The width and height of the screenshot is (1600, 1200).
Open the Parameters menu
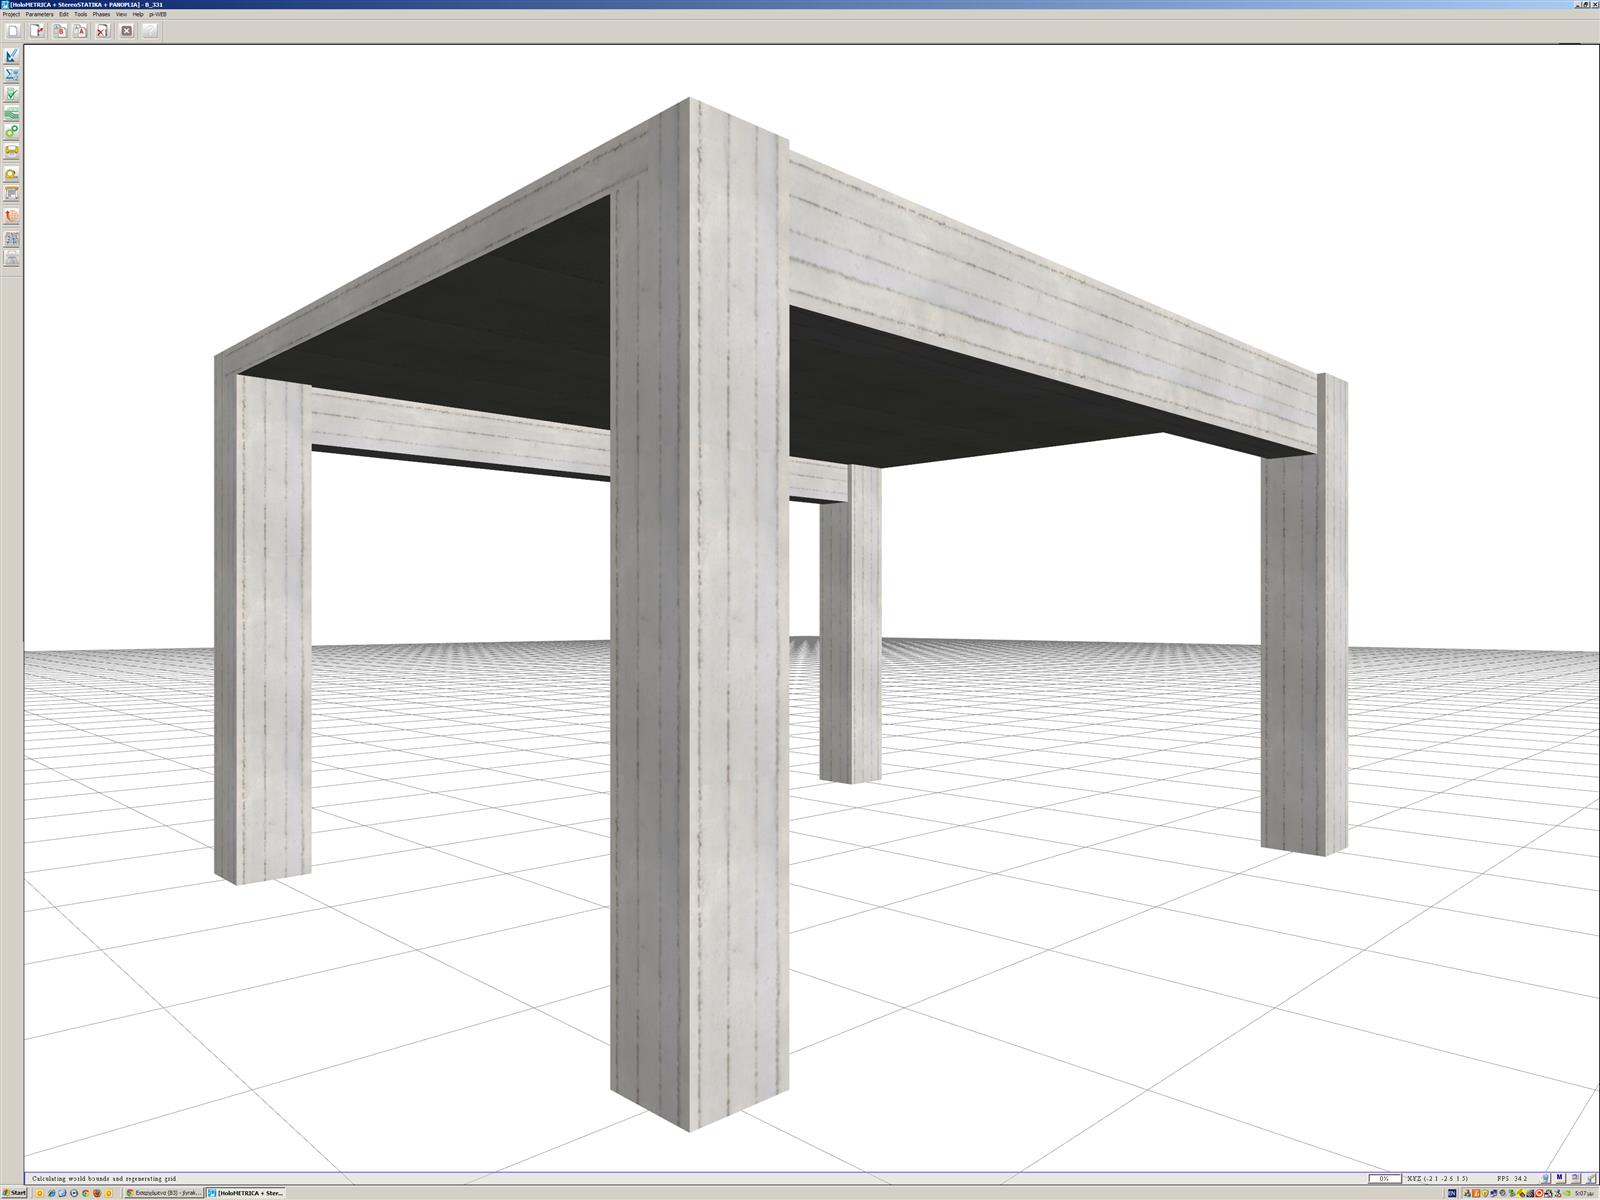(40, 15)
